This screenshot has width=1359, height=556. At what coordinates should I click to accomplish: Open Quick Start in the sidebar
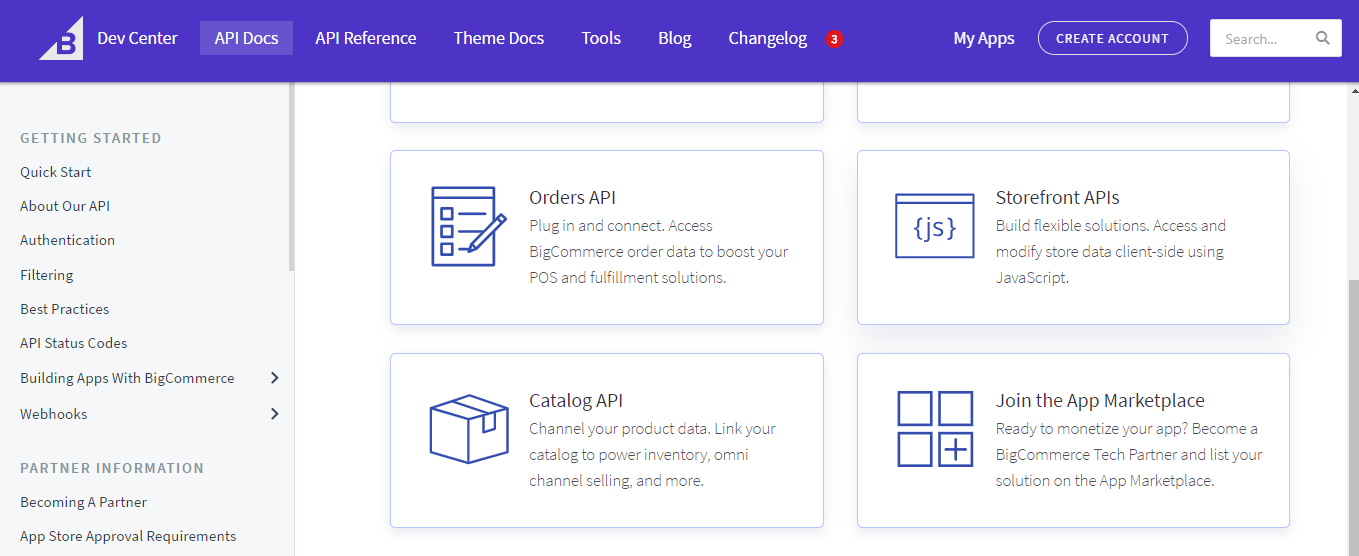click(x=56, y=172)
